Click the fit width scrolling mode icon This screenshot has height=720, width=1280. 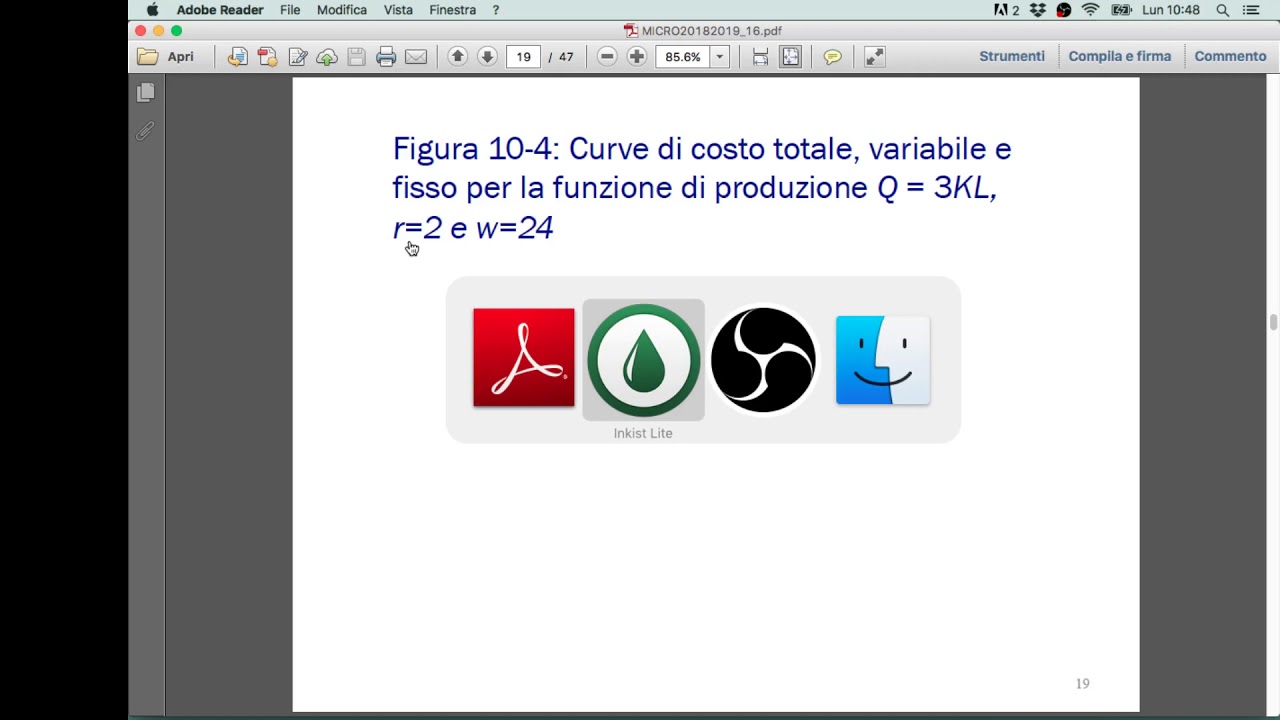(760, 57)
